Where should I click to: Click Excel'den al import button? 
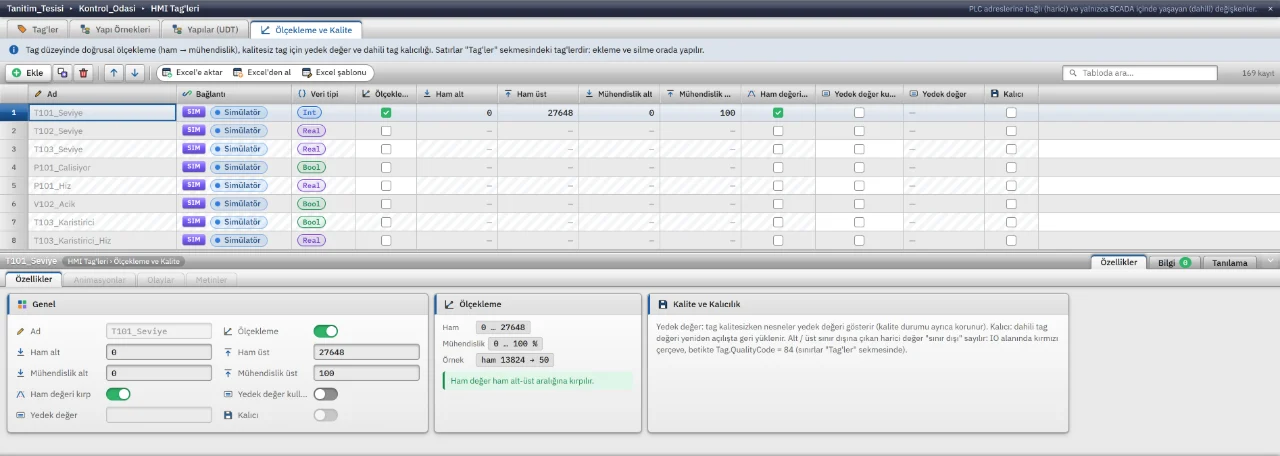click(x=262, y=73)
